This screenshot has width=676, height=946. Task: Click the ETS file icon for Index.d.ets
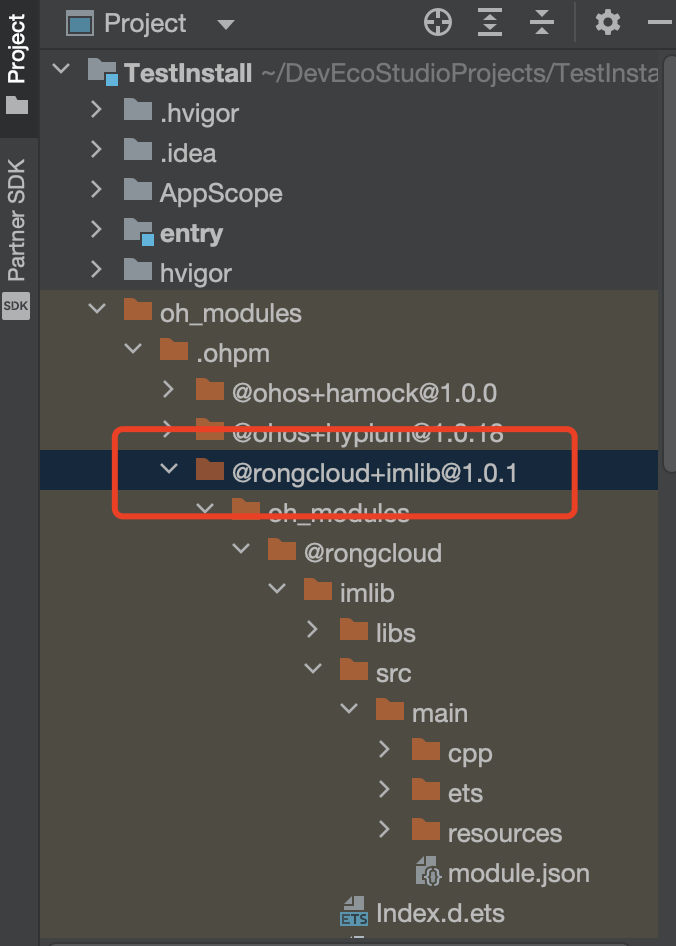[354, 912]
